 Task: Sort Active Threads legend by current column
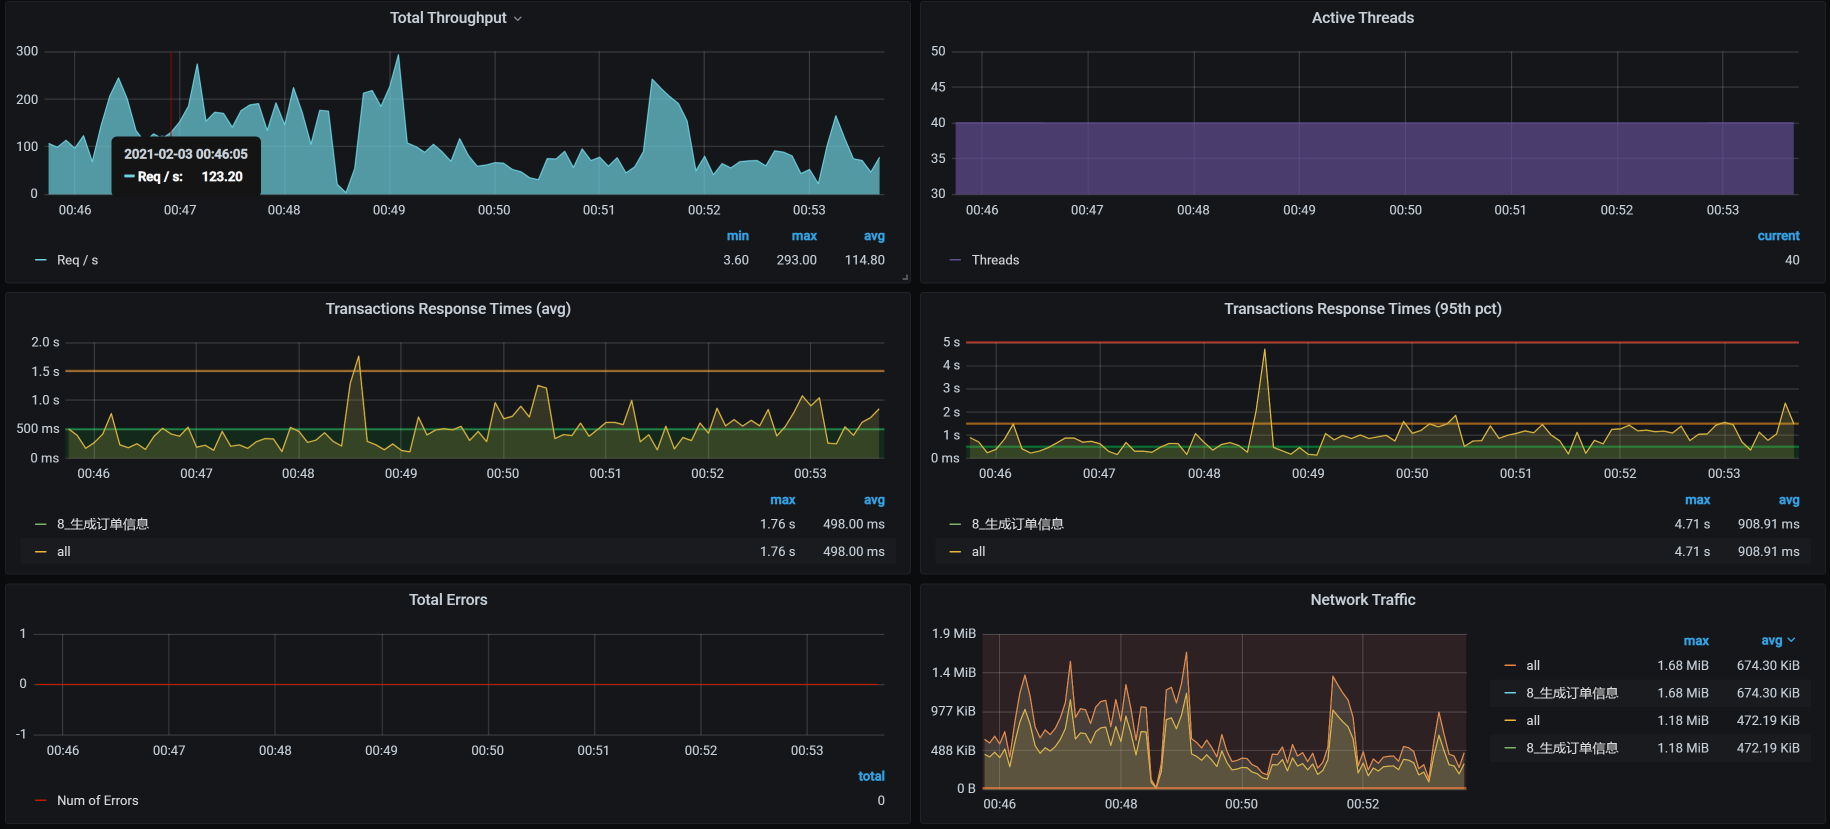(x=1778, y=236)
